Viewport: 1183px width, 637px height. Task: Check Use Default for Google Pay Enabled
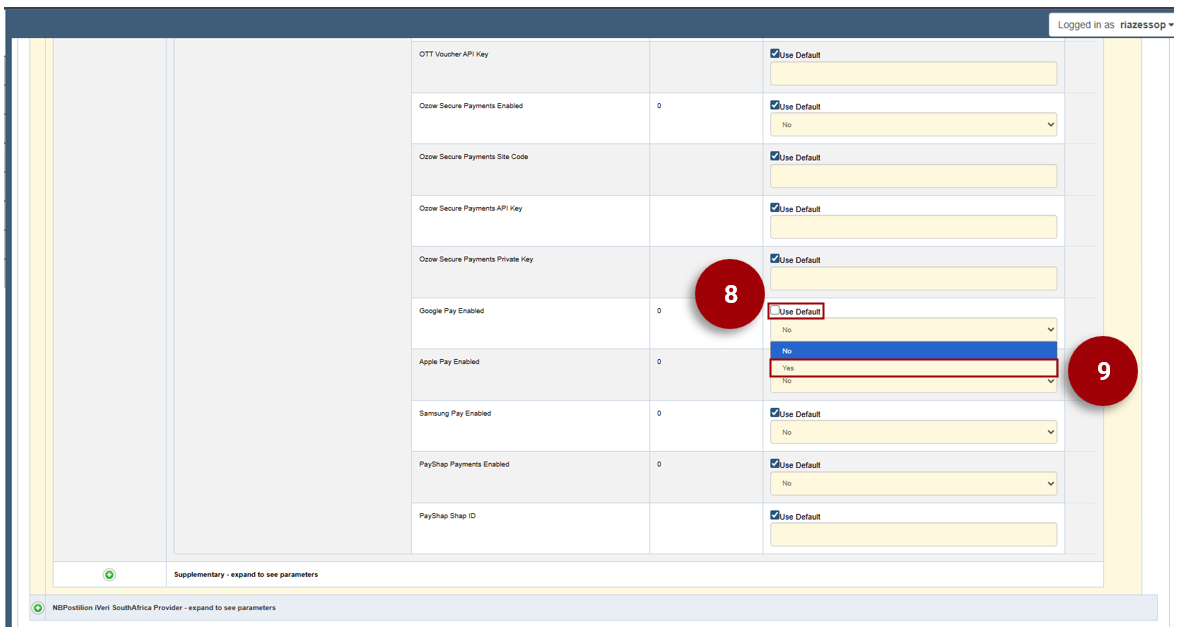(775, 311)
